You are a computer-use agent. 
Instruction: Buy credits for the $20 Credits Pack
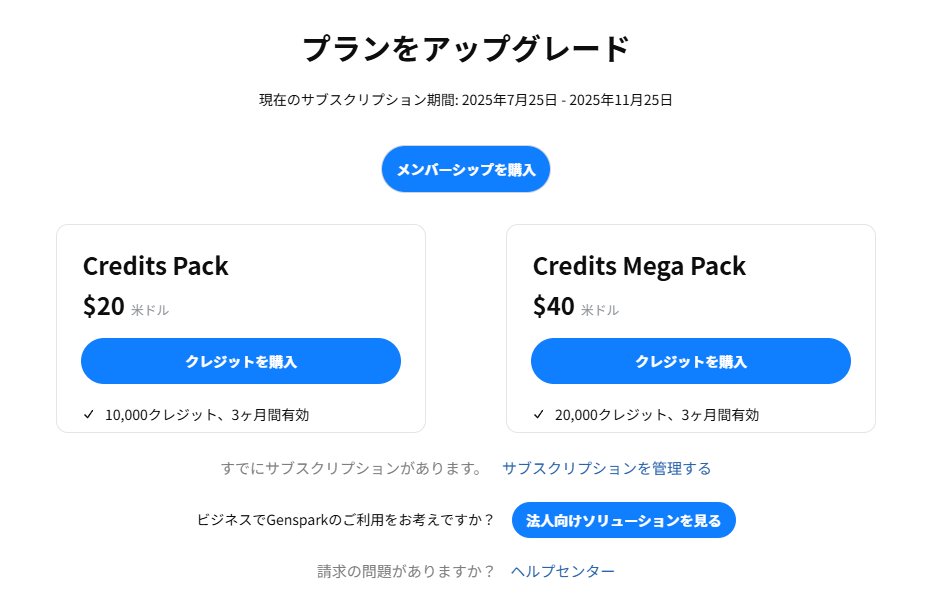coord(241,361)
